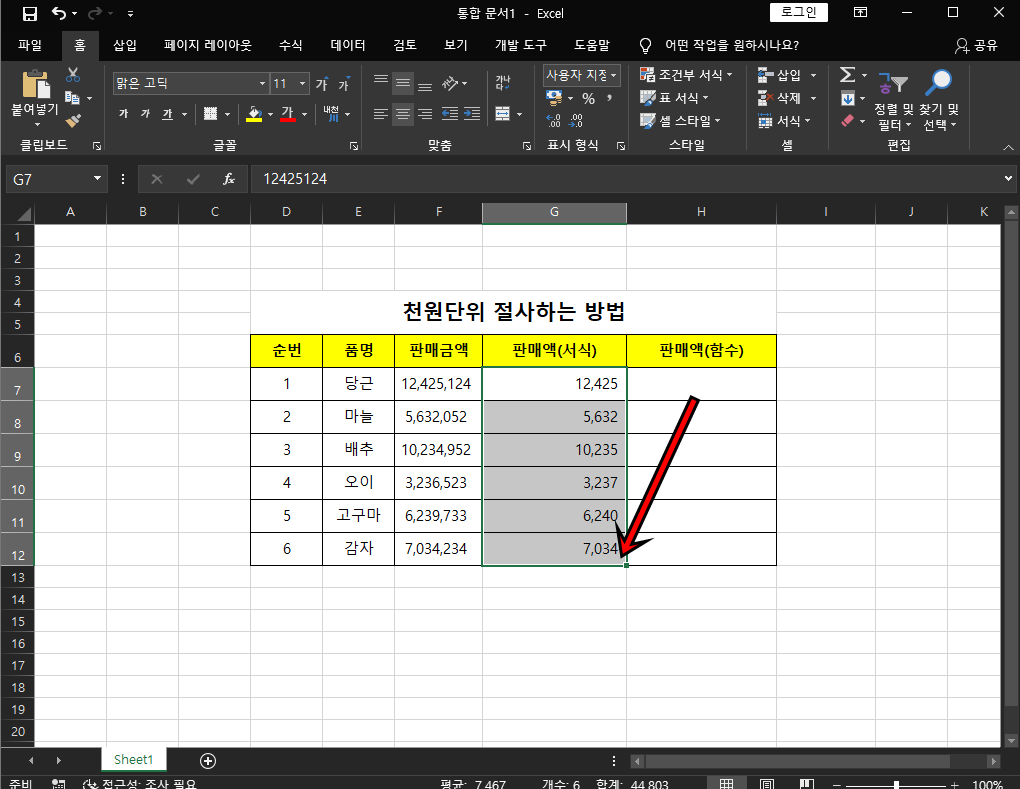Viewport: 1020px width, 789px height.
Task: Switch to the 데이터 Data tab
Action: tap(348, 46)
